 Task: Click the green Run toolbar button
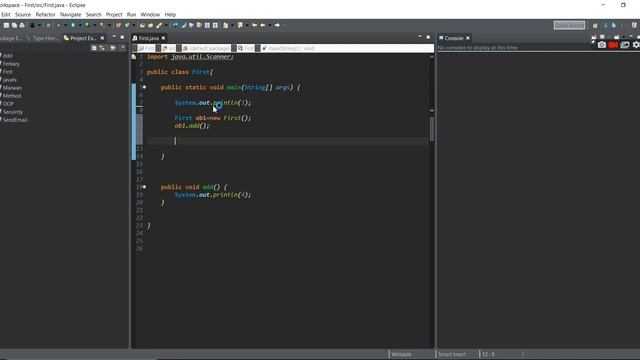pyautogui.click(x=73, y=25)
